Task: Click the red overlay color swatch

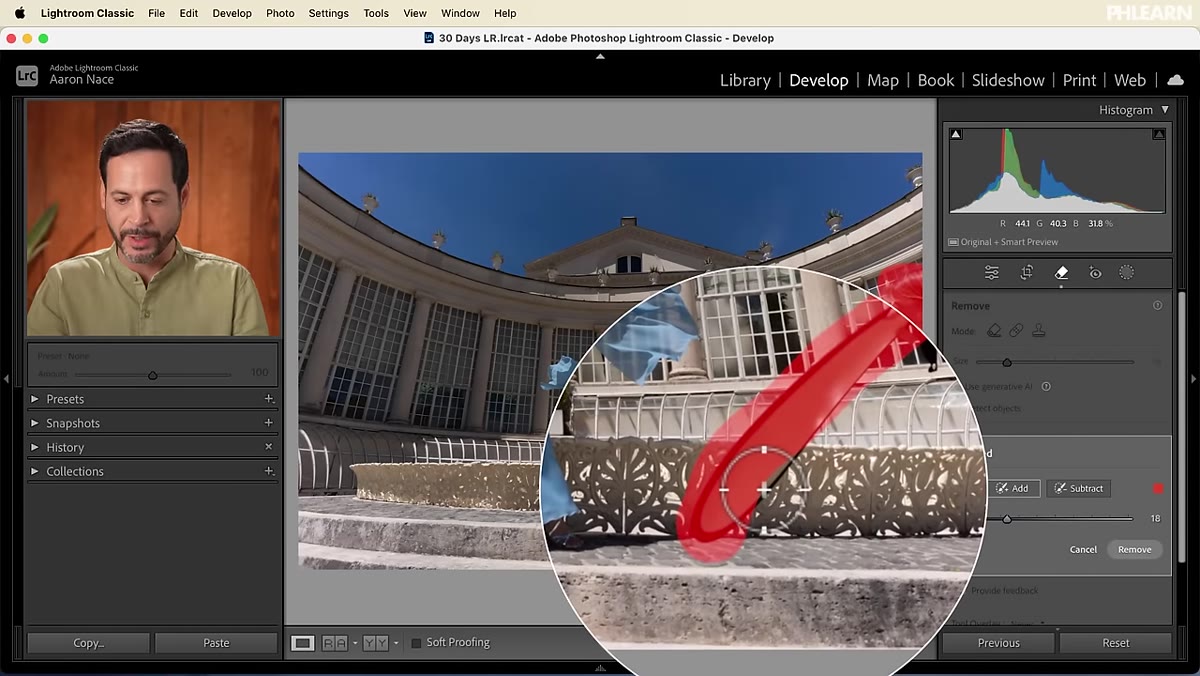Action: click(1158, 488)
